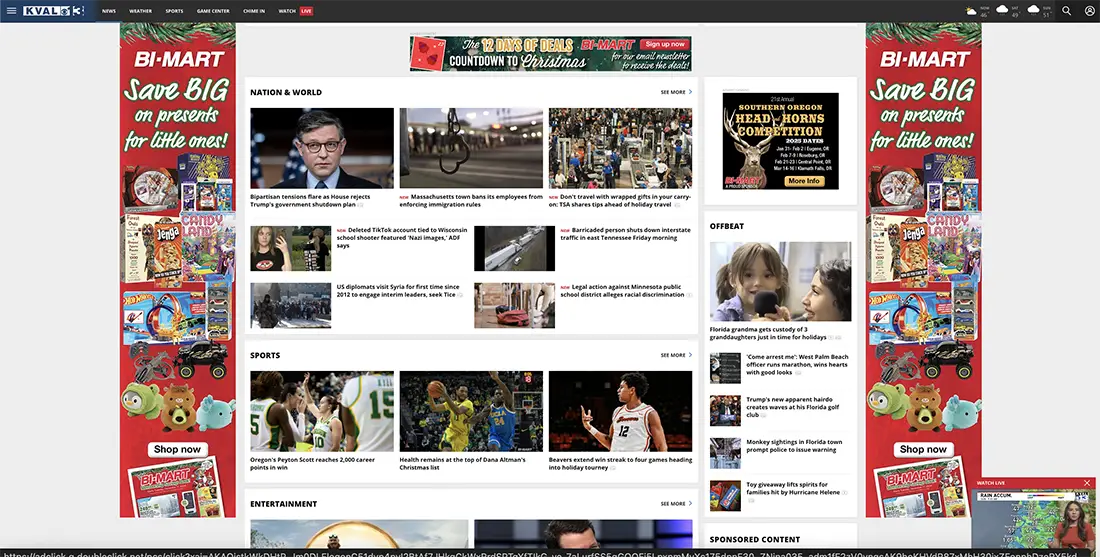This screenshot has width=1100, height=557.
Task: Click Shop now on left Bi-Mart ad
Action: [177, 449]
